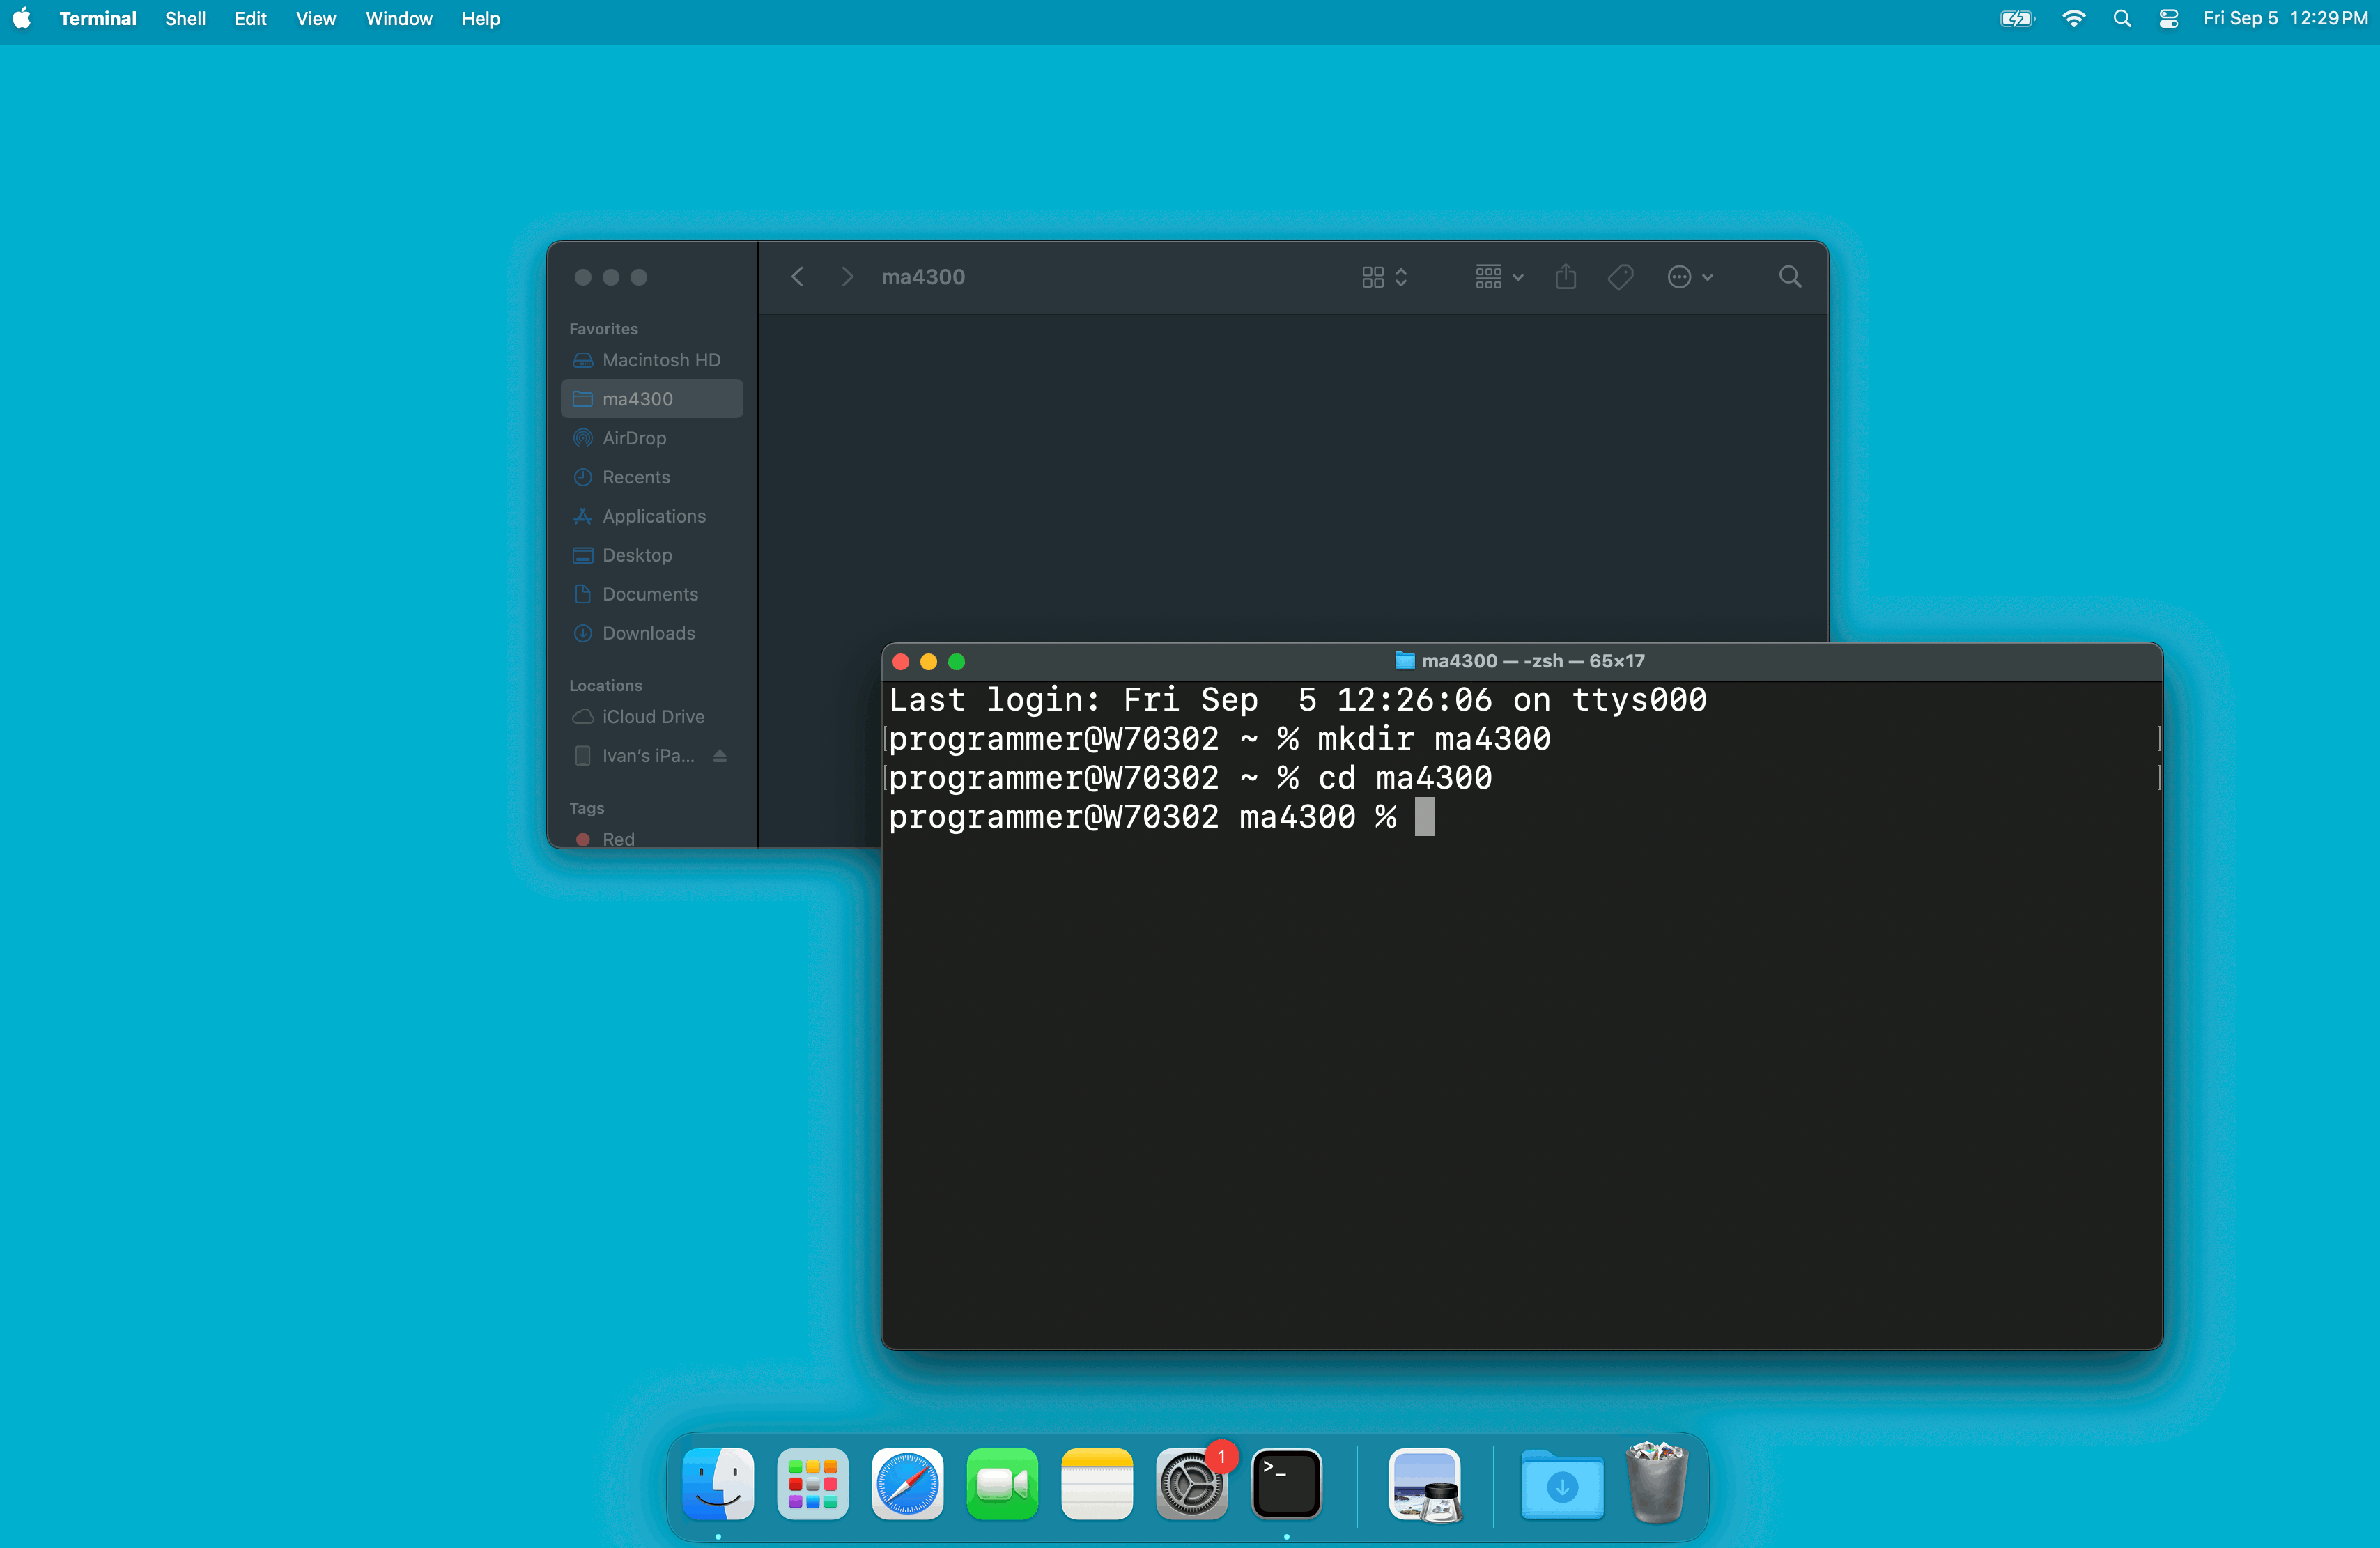Click the Share icon in Finder toolbar
This screenshot has width=2380, height=1548.
pos(1565,277)
